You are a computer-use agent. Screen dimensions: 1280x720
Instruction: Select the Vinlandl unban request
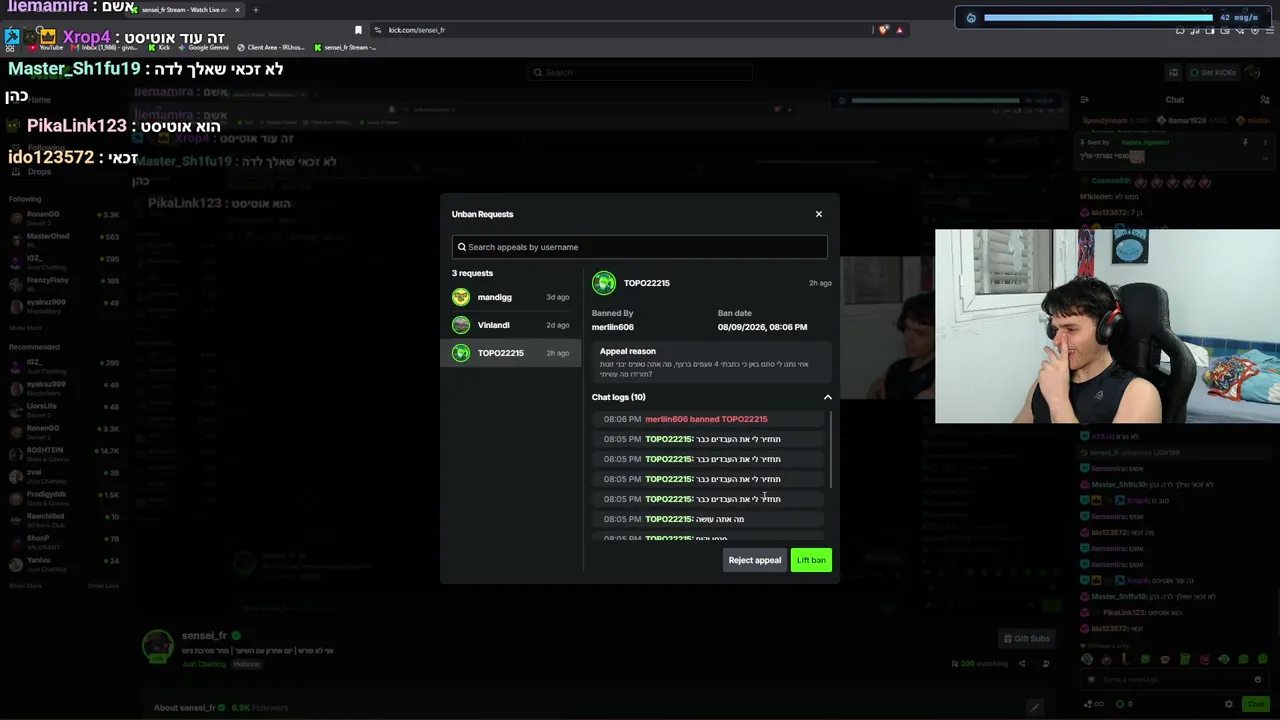tap(511, 325)
